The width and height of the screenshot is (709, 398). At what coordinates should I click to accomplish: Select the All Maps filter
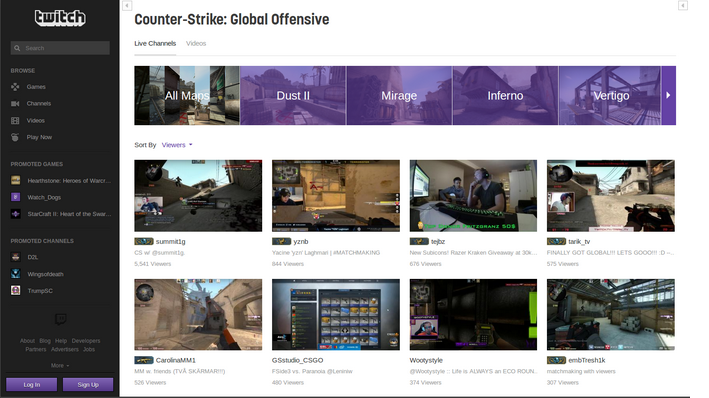[187, 95]
